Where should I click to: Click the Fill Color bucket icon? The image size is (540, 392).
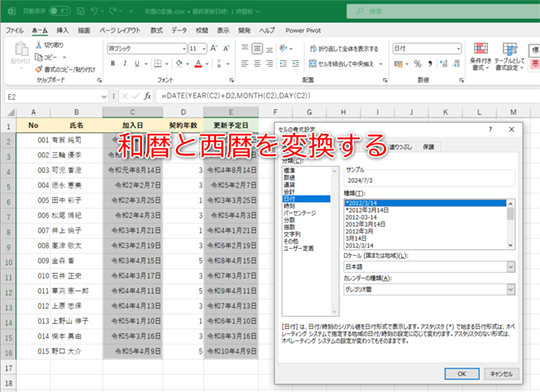(x=179, y=63)
